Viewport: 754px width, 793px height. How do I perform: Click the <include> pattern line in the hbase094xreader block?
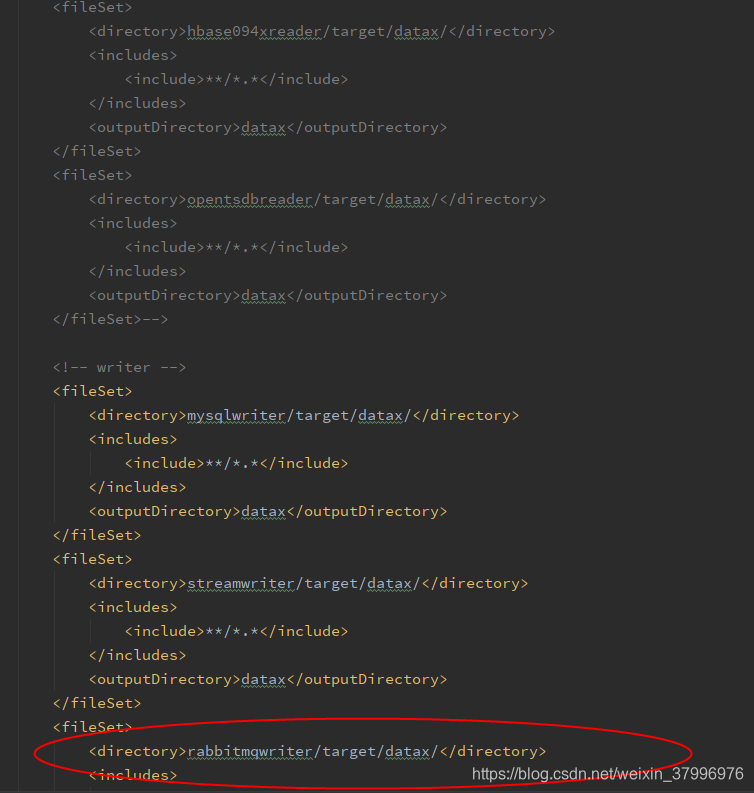[236, 79]
